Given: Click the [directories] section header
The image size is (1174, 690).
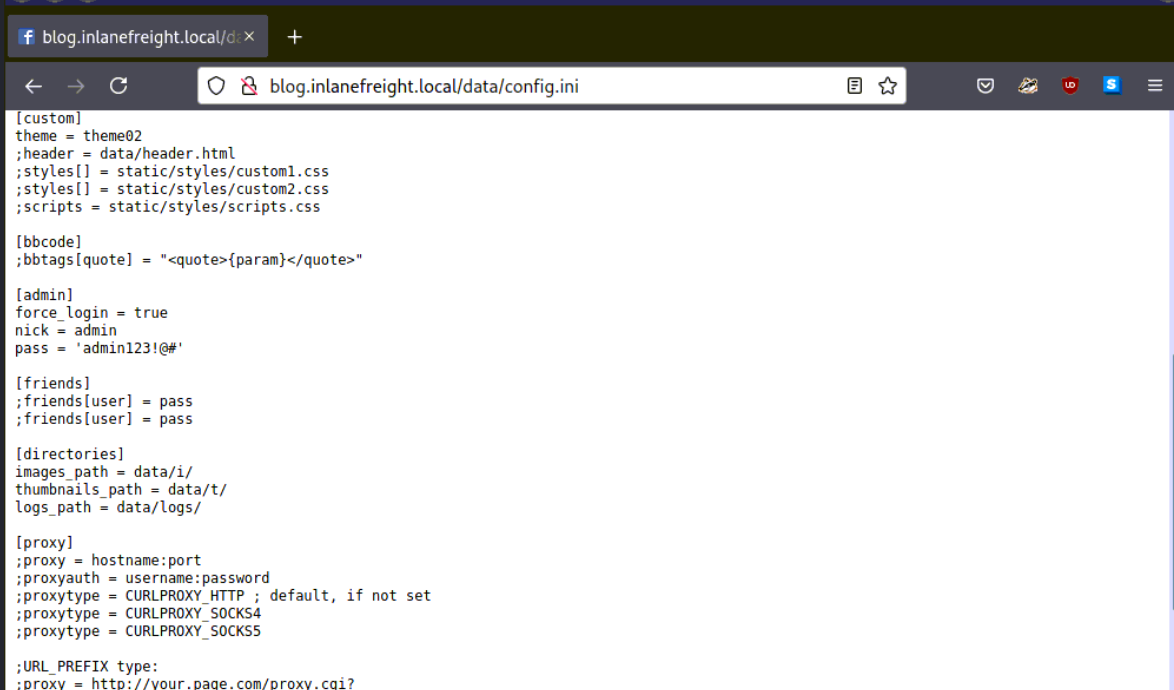Looking at the screenshot, I should click(70, 454).
